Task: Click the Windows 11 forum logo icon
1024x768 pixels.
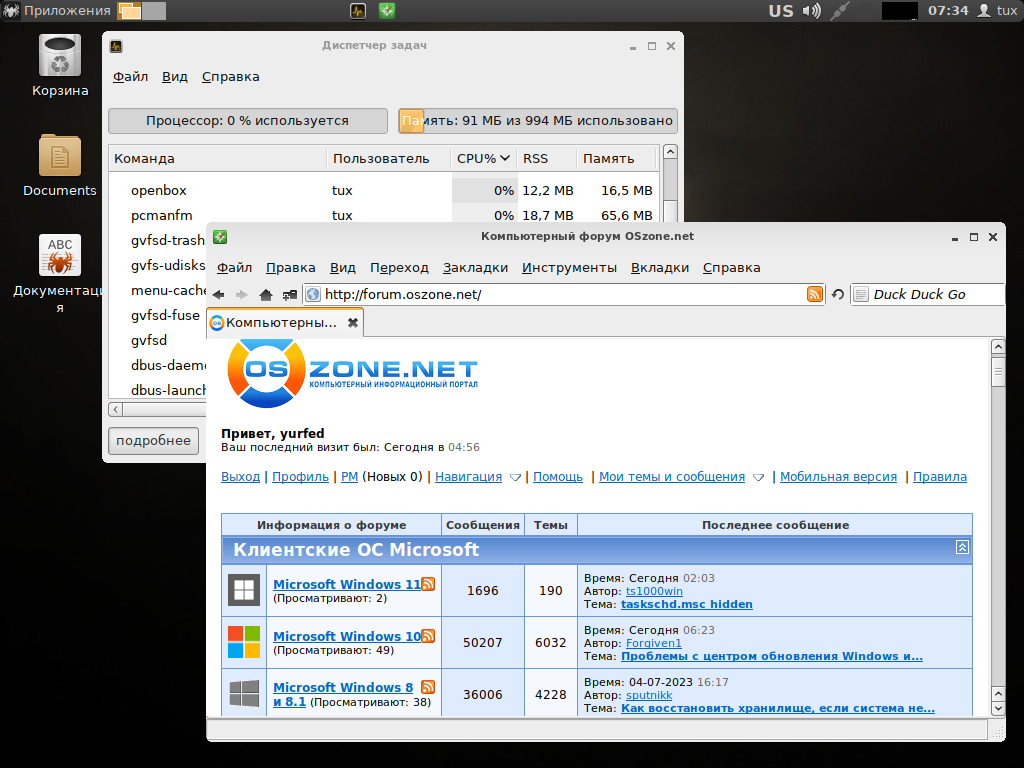Action: [x=244, y=590]
